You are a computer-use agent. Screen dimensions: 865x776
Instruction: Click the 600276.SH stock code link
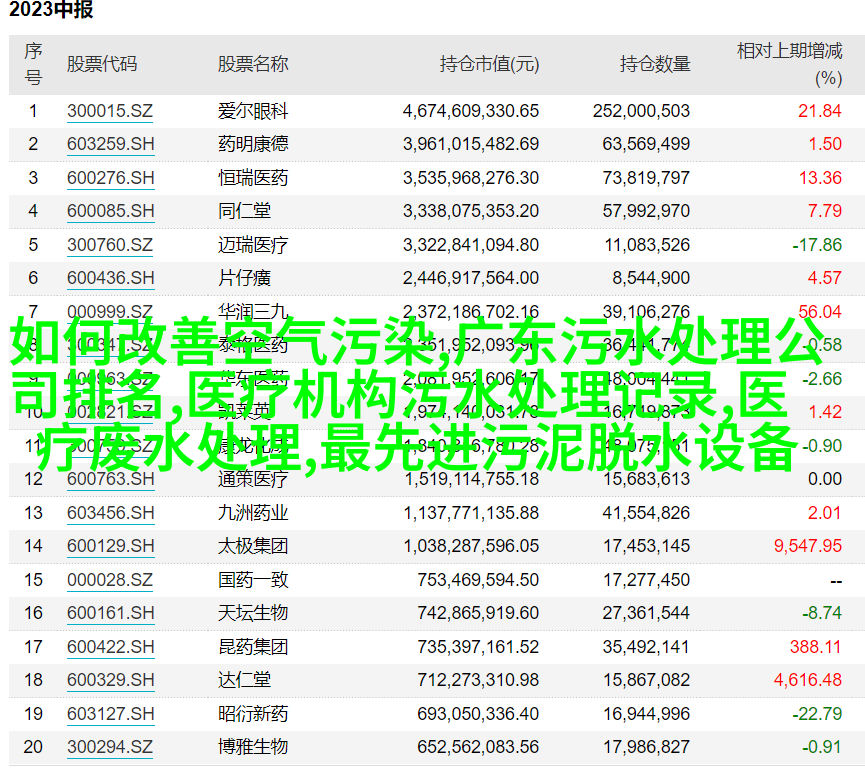coord(110,178)
